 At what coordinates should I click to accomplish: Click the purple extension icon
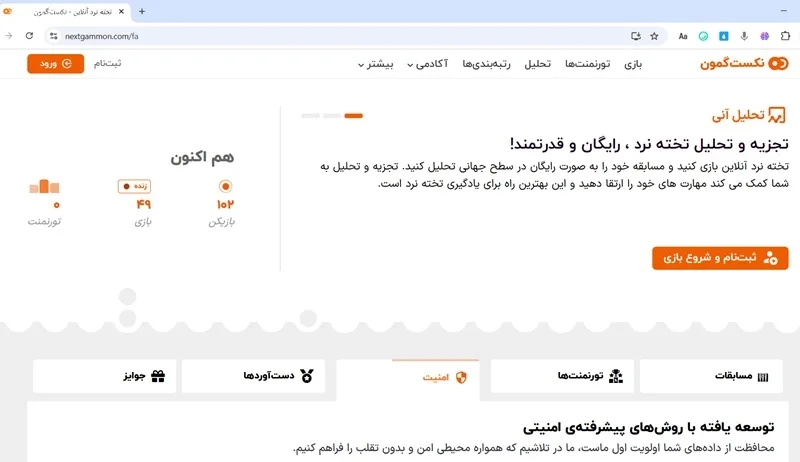coord(764,36)
